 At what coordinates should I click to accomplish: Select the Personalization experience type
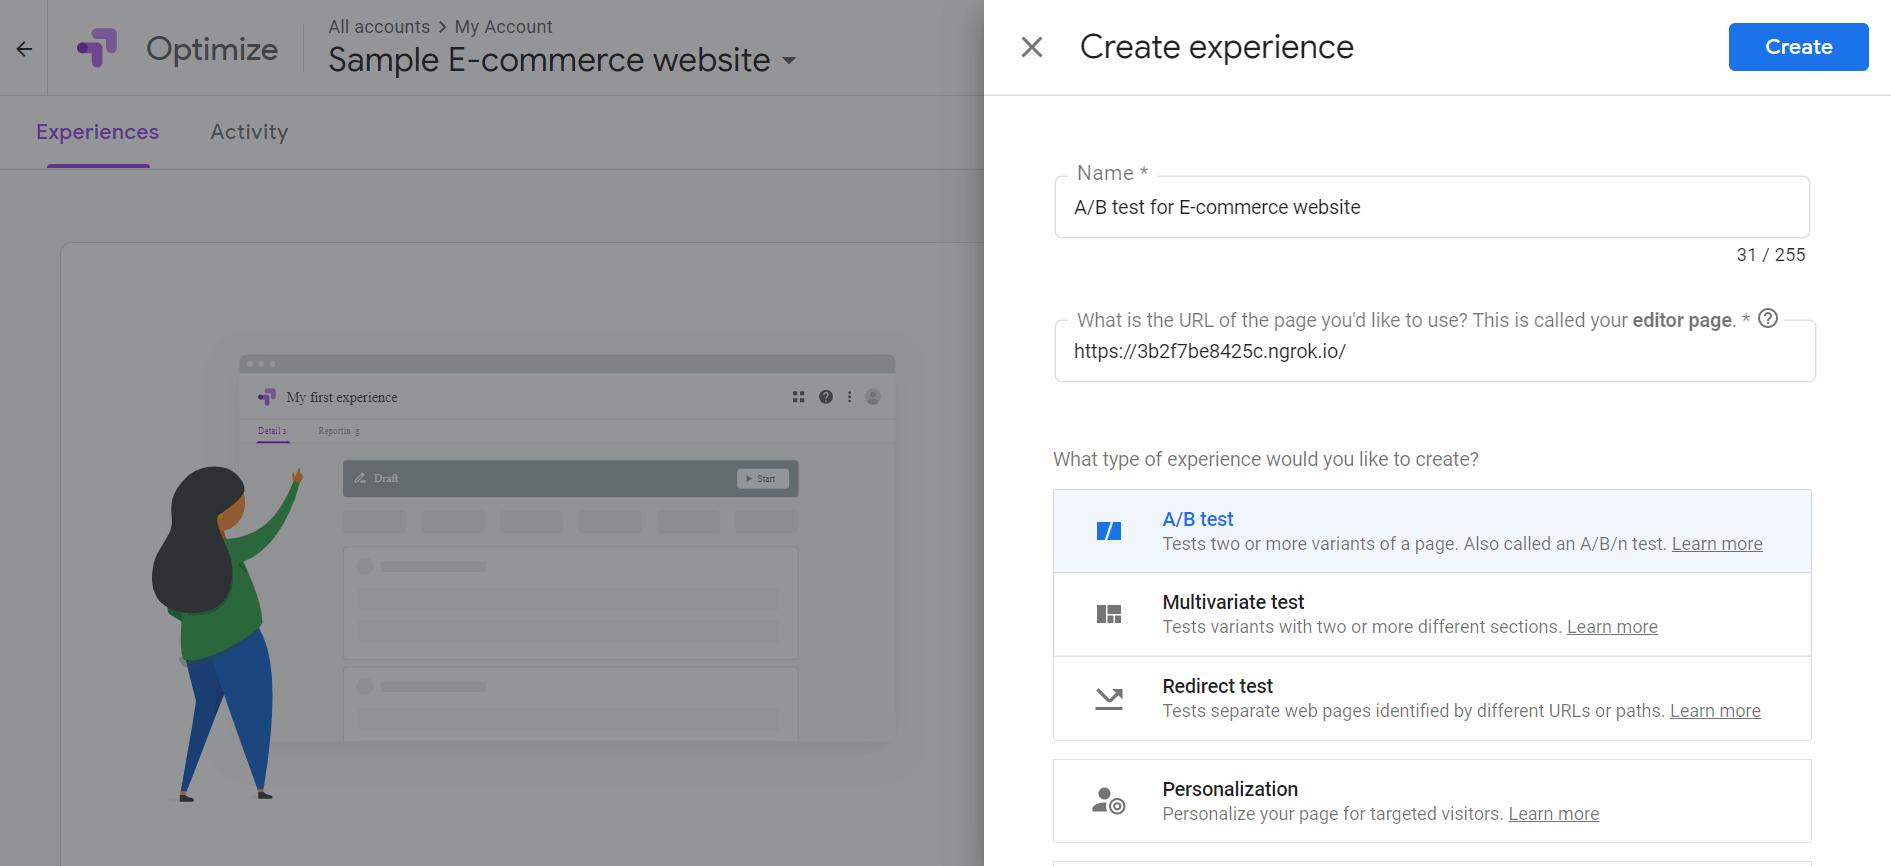pos(1432,801)
